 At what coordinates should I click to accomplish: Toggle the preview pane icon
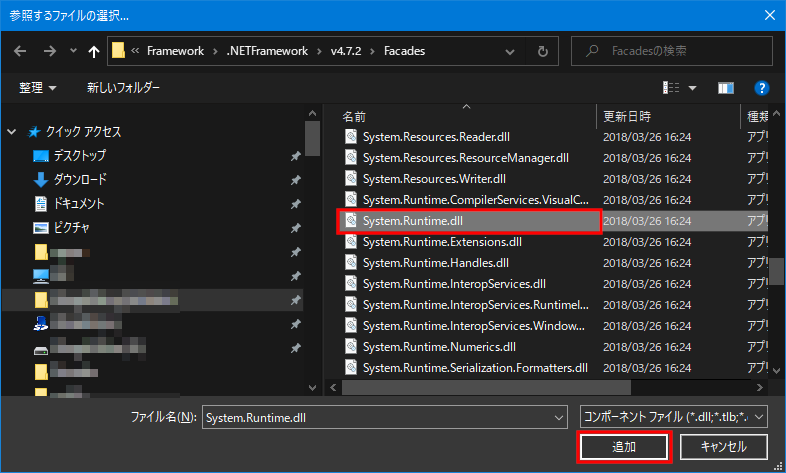tap(726, 88)
